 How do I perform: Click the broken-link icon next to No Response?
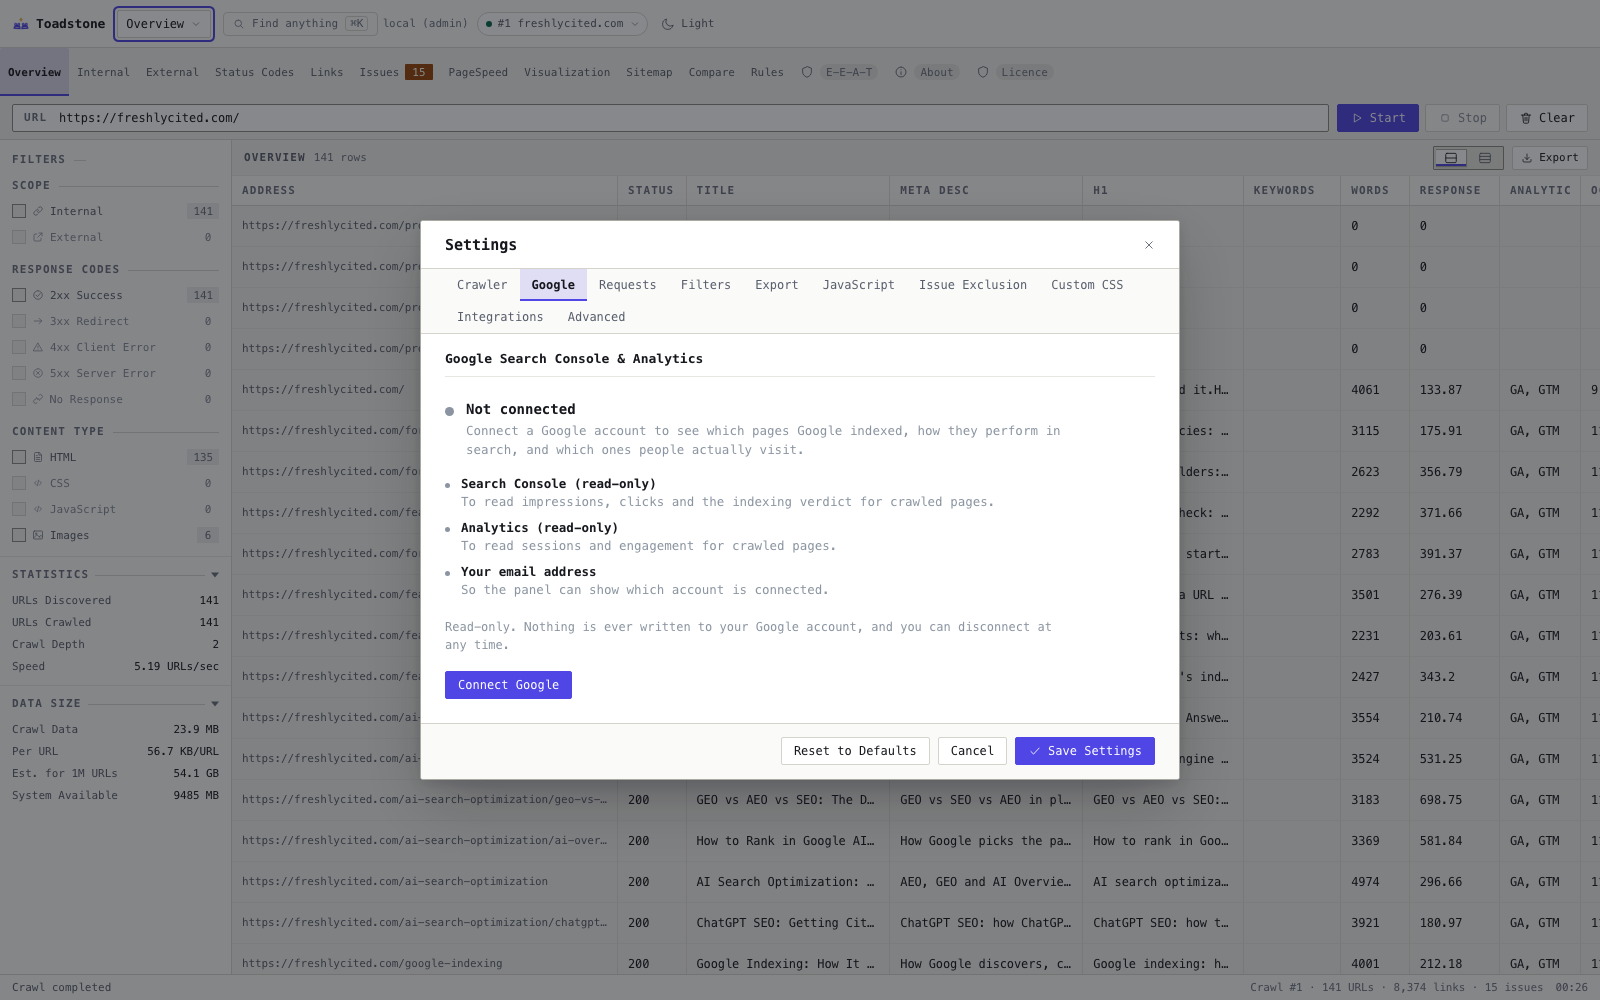tap(38, 399)
